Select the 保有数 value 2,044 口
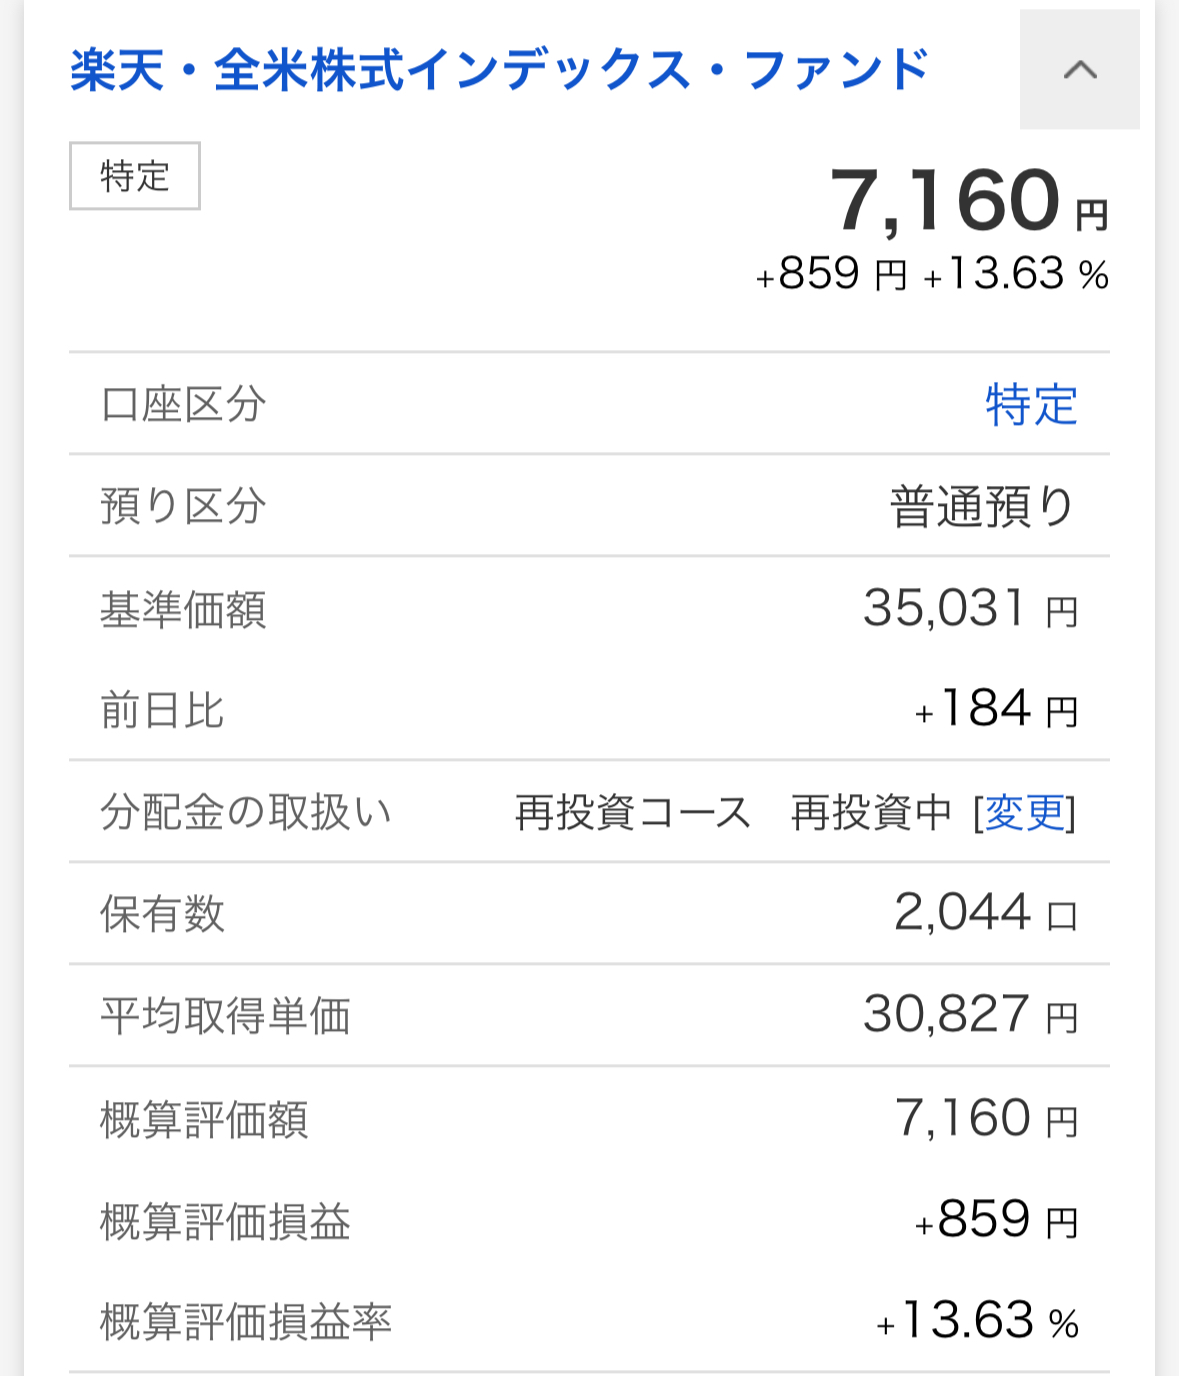The image size is (1179, 1376). click(985, 913)
